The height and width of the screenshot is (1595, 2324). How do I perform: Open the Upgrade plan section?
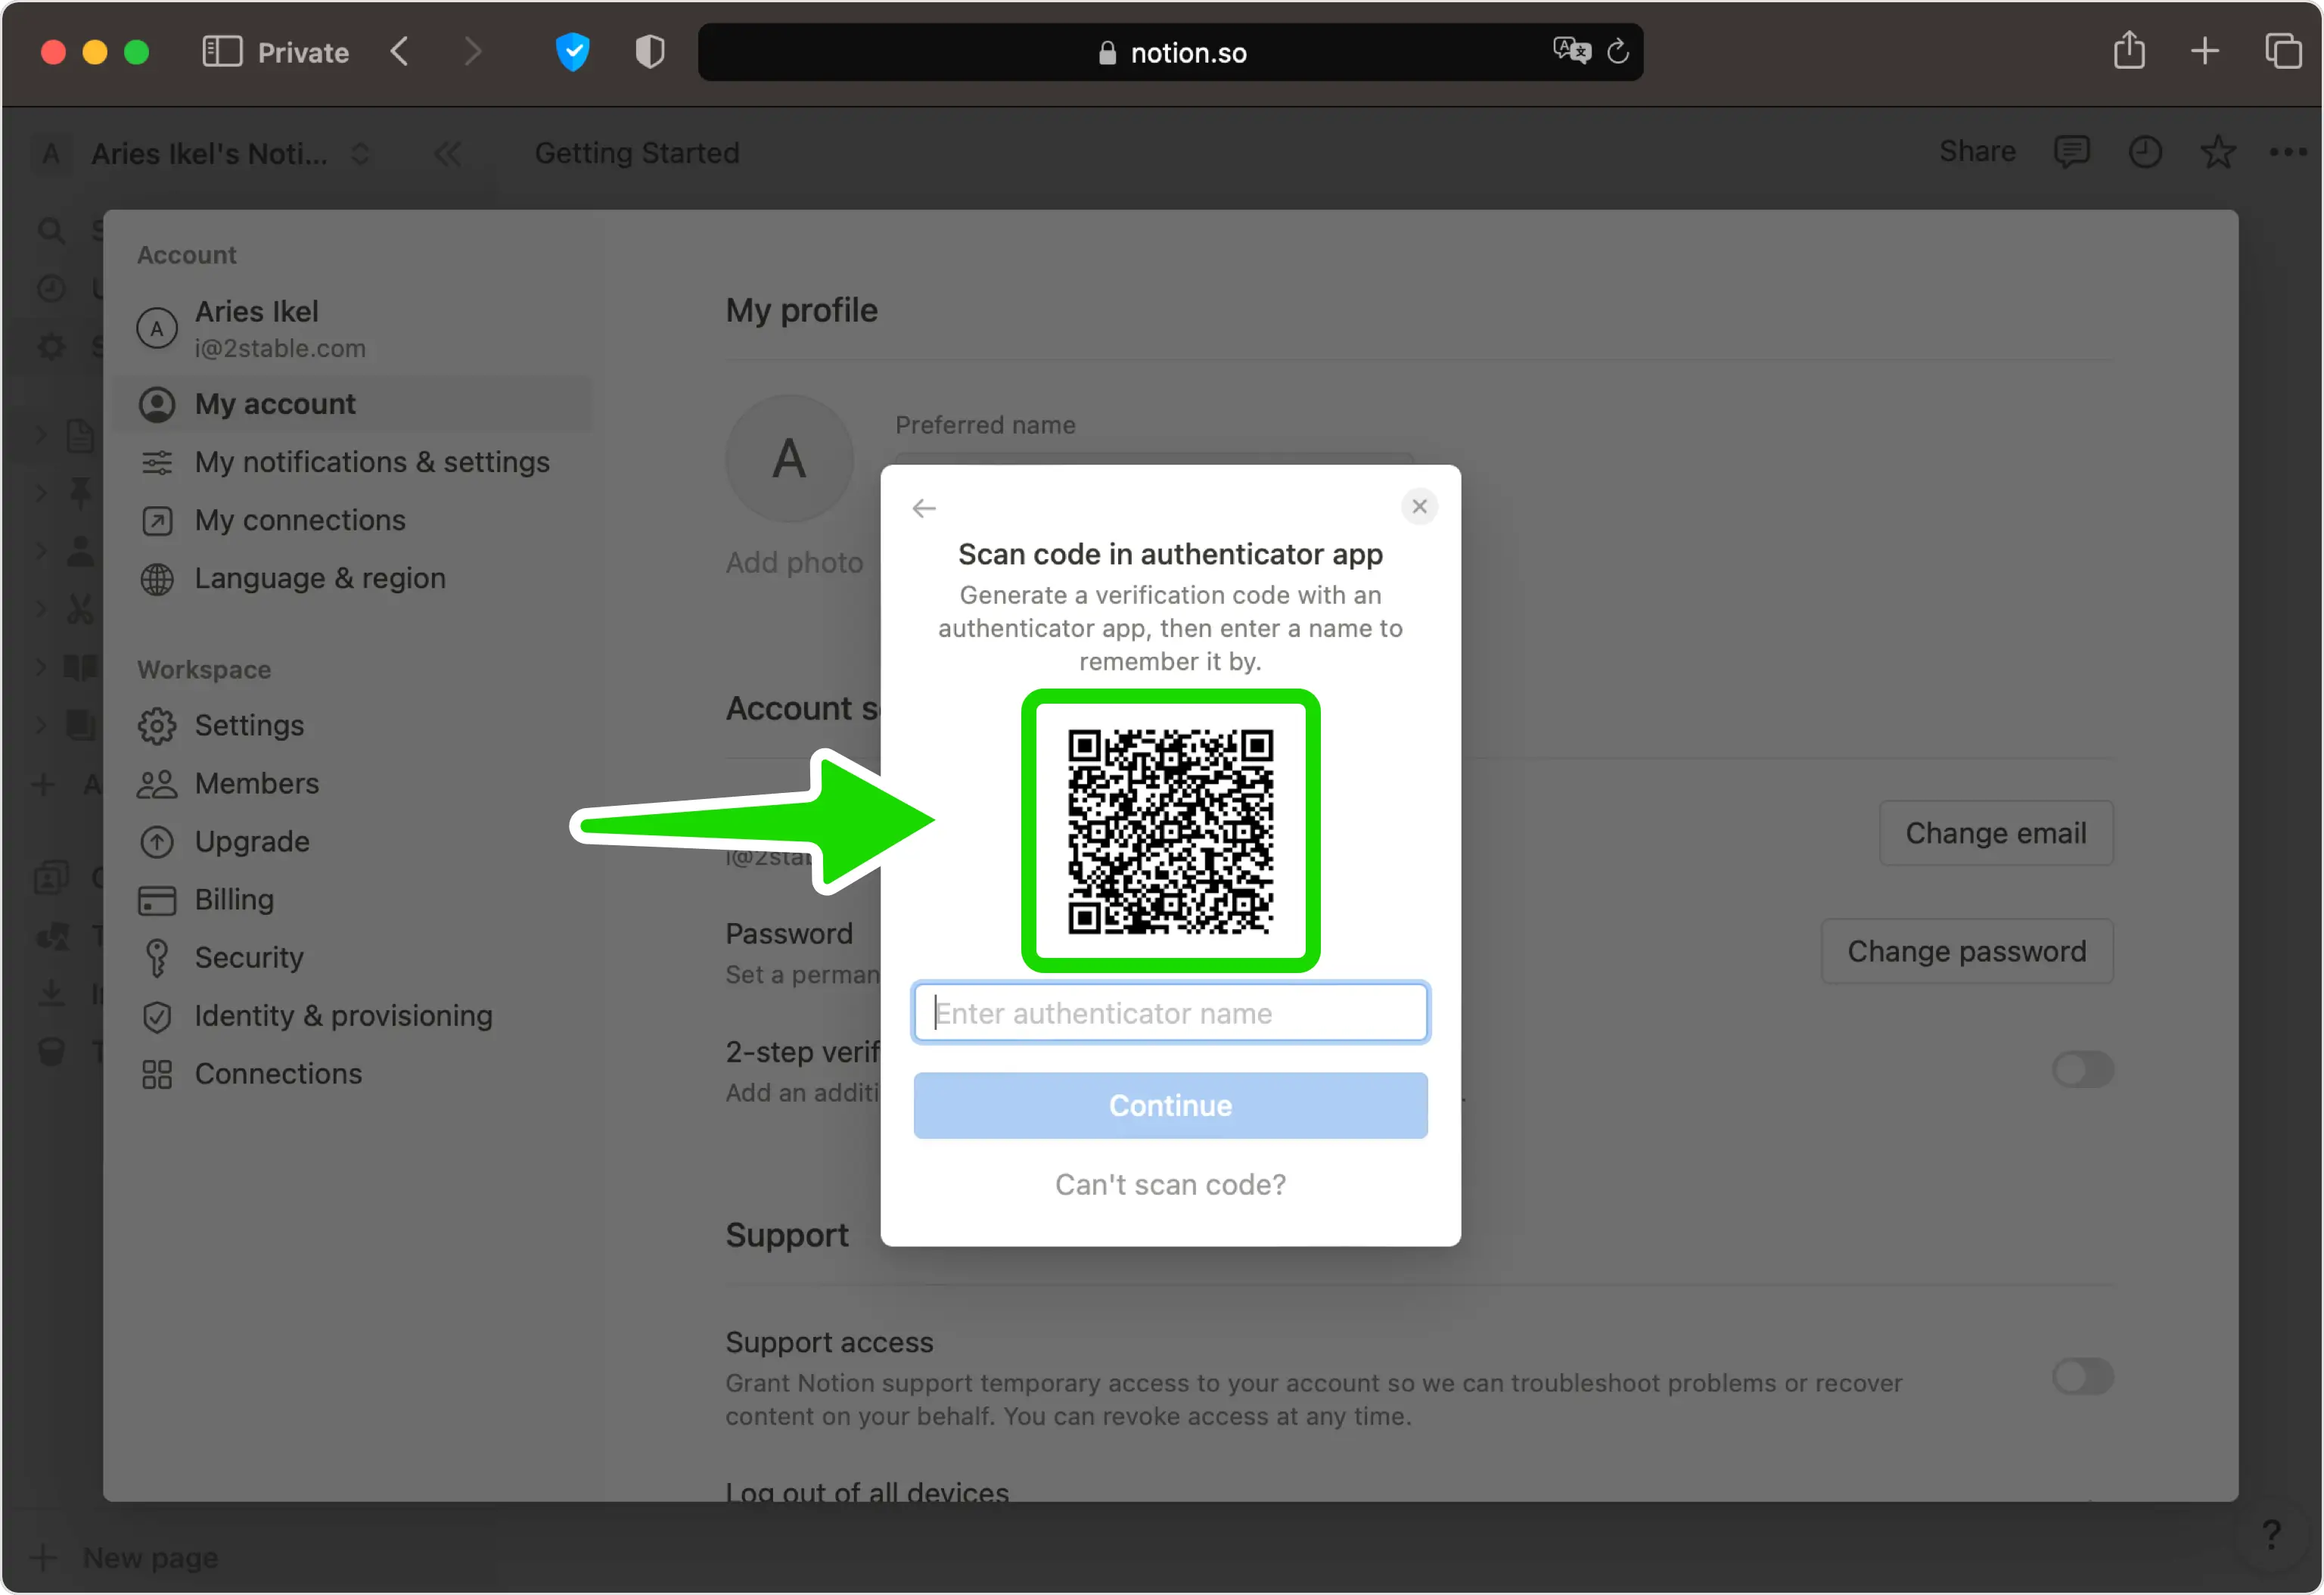(x=355, y=841)
